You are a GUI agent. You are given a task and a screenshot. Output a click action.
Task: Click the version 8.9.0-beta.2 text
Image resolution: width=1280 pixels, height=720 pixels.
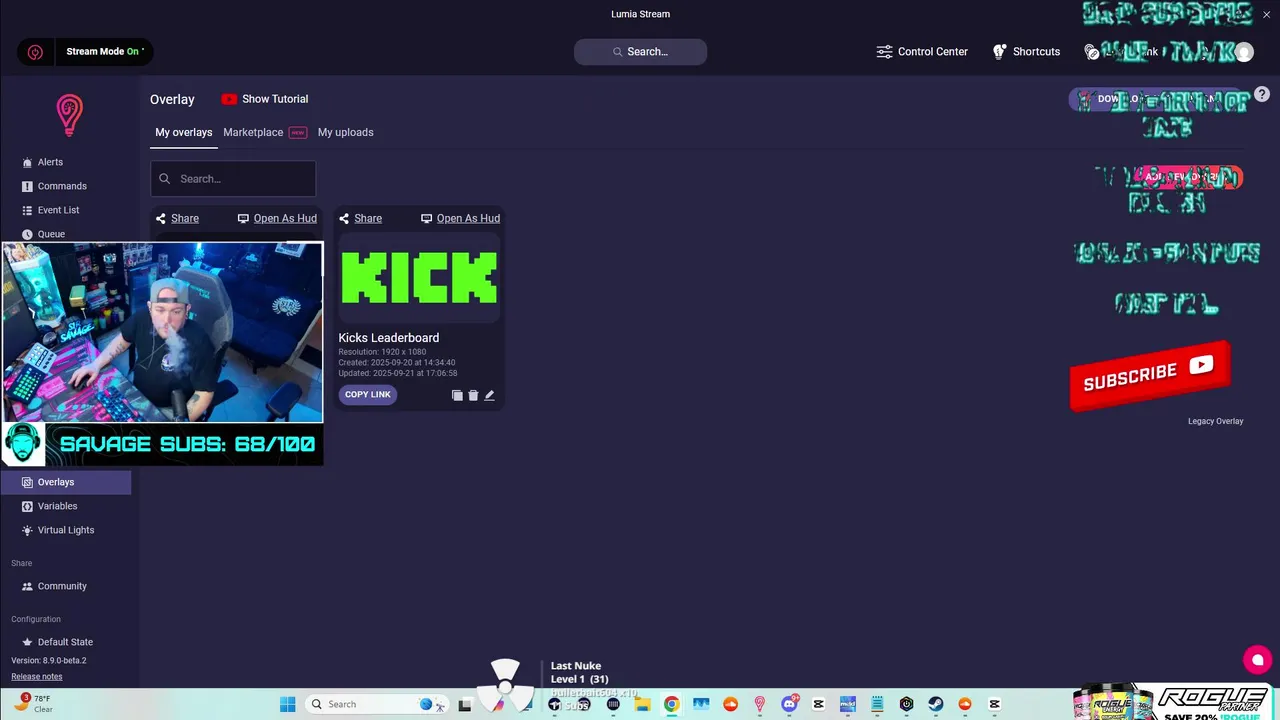[49, 661]
